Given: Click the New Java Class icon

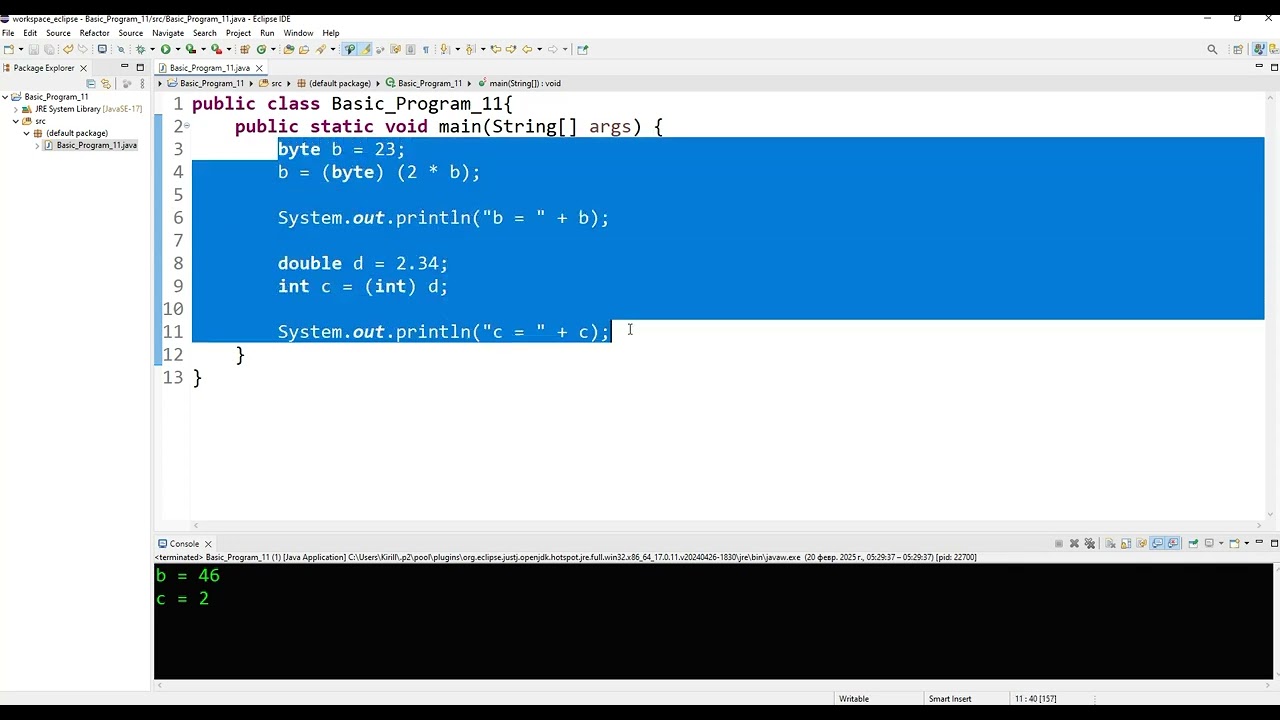Looking at the screenshot, I should (x=261, y=49).
